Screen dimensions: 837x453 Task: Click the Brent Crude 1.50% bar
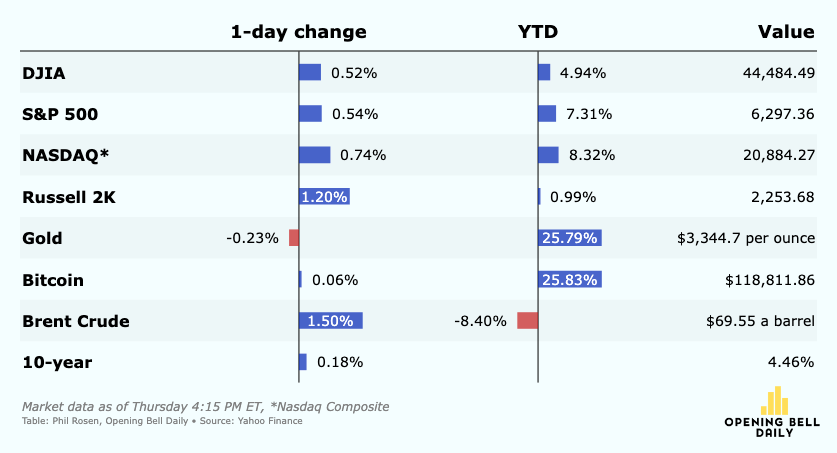coord(331,321)
